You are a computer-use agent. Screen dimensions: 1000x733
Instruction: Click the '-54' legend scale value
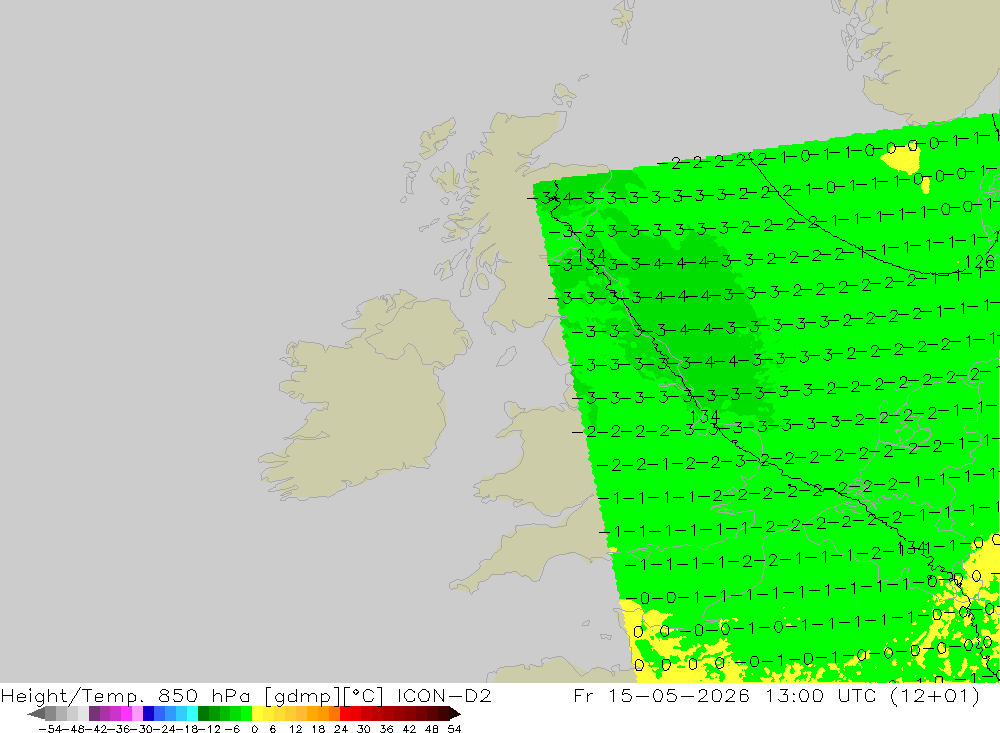[50, 729]
